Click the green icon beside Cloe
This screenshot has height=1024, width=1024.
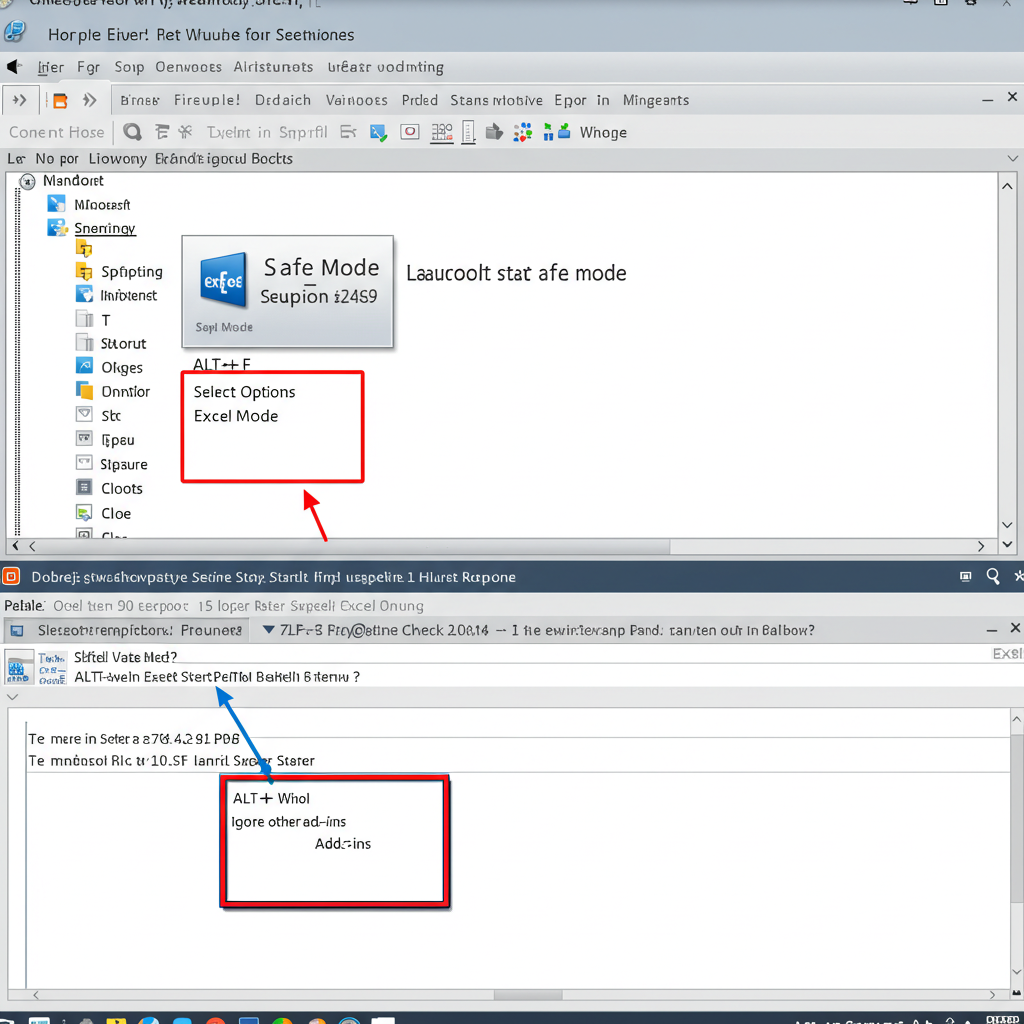84,513
